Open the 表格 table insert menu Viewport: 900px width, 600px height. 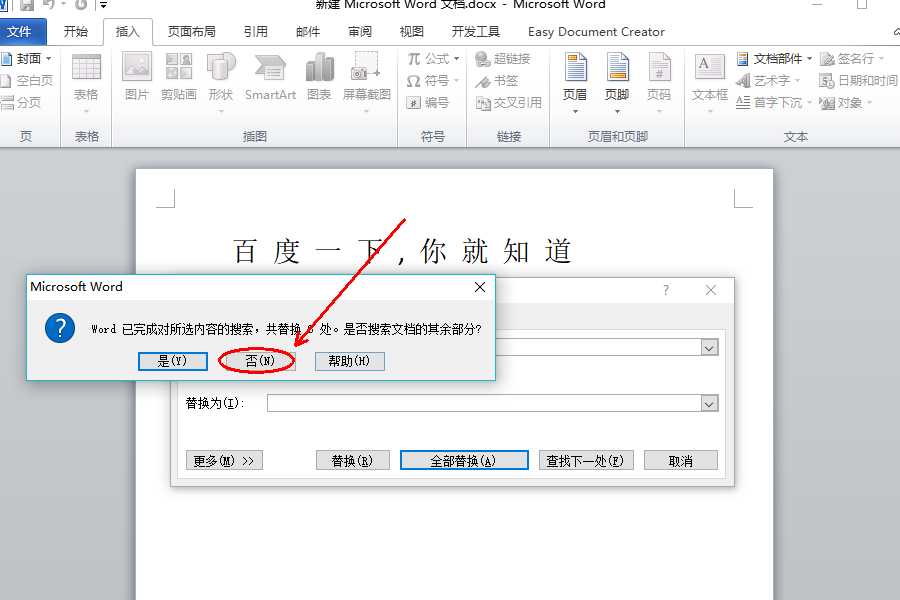coord(86,83)
